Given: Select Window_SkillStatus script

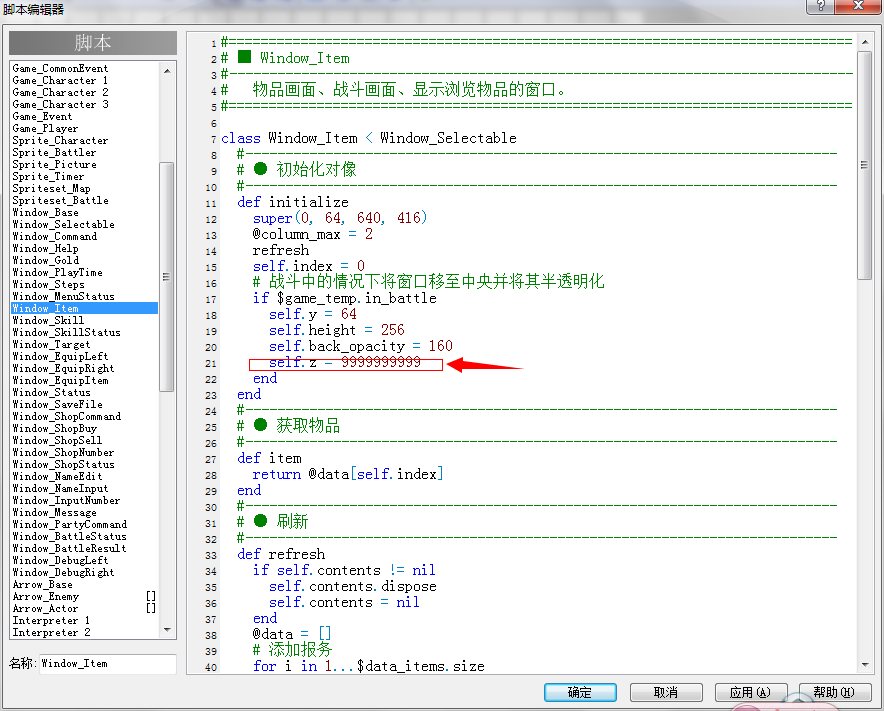Looking at the screenshot, I should click(67, 333).
